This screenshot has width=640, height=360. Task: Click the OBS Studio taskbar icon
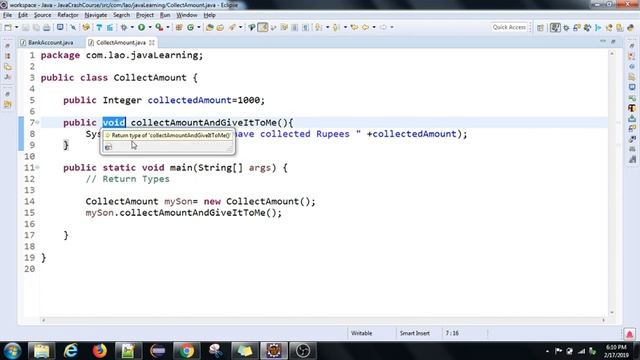pyautogui.click(x=302, y=351)
